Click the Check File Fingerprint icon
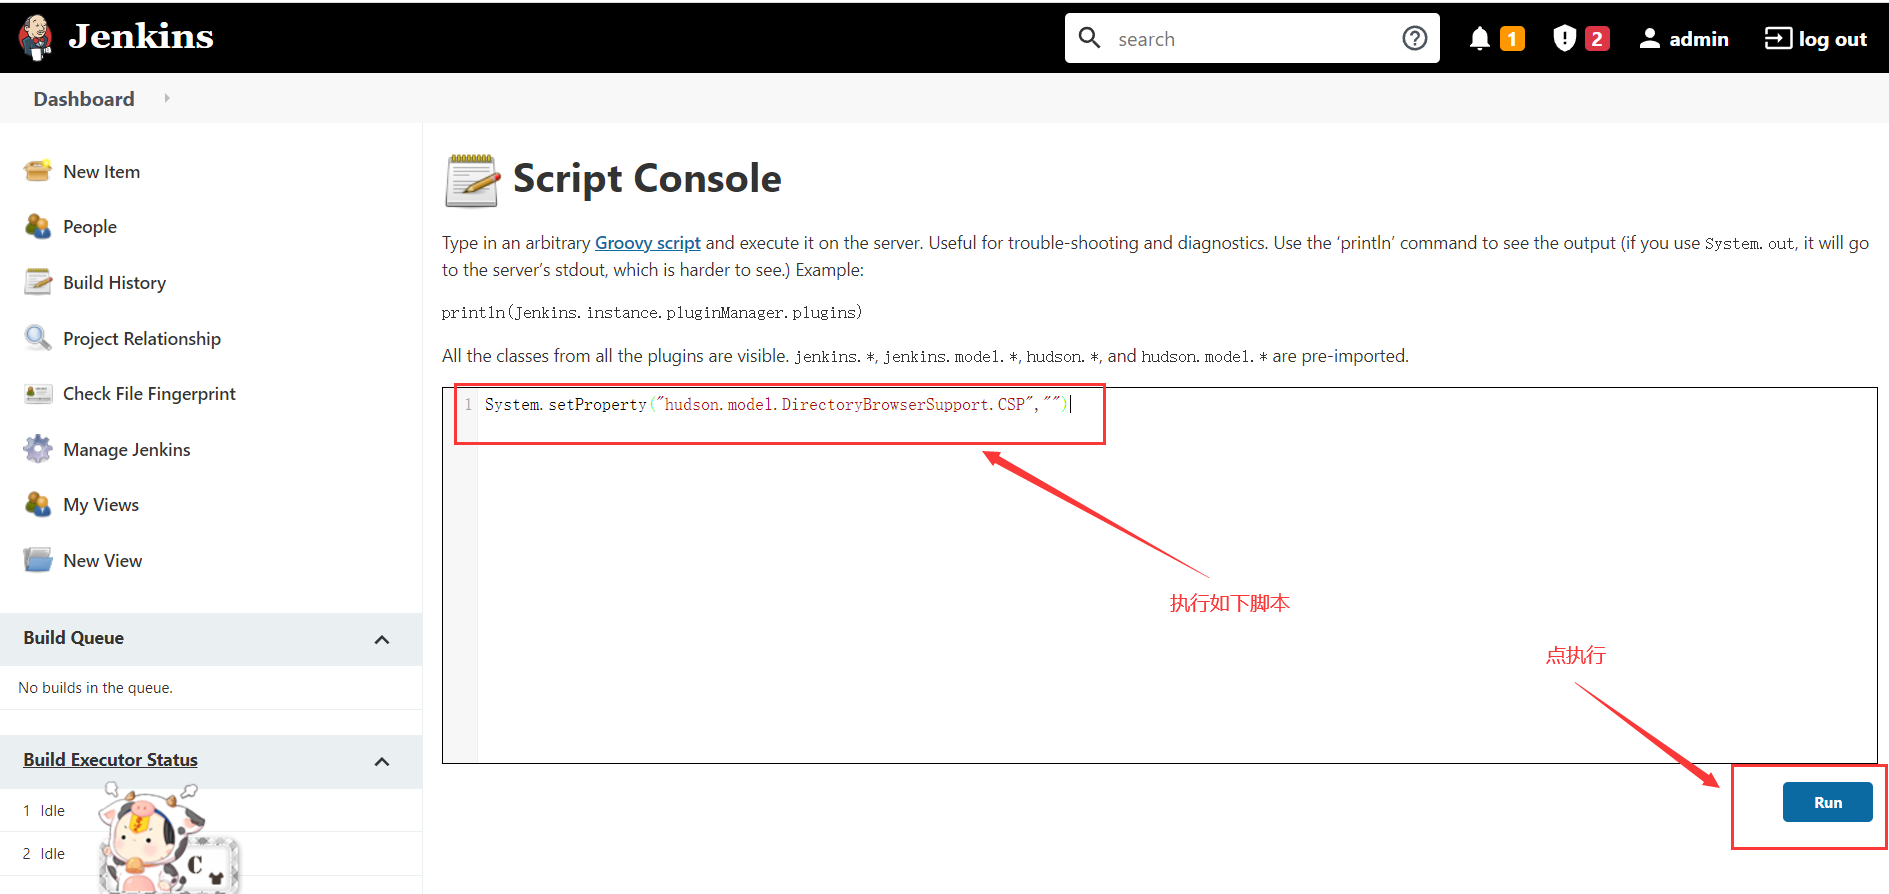The height and width of the screenshot is (894, 1889). pyautogui.click(x=38, y=394)
